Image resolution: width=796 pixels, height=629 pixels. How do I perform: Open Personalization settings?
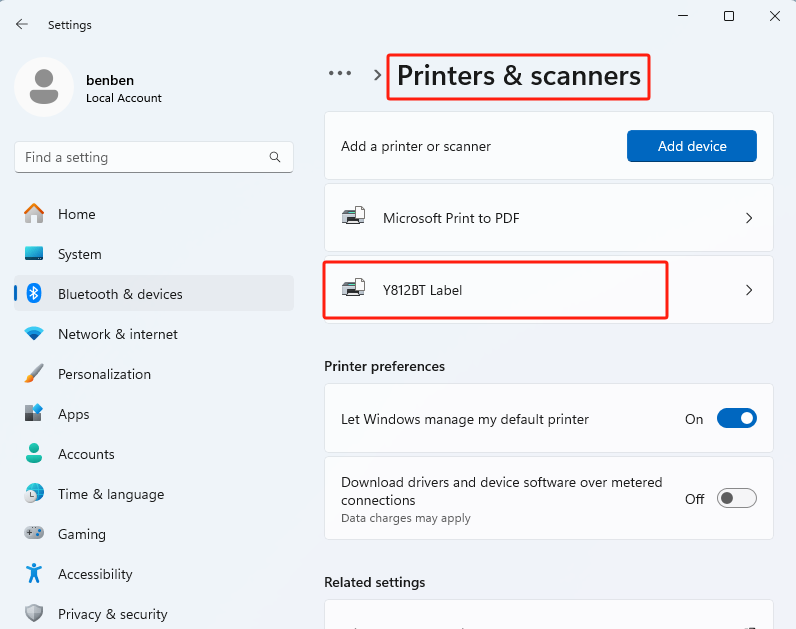154,374
